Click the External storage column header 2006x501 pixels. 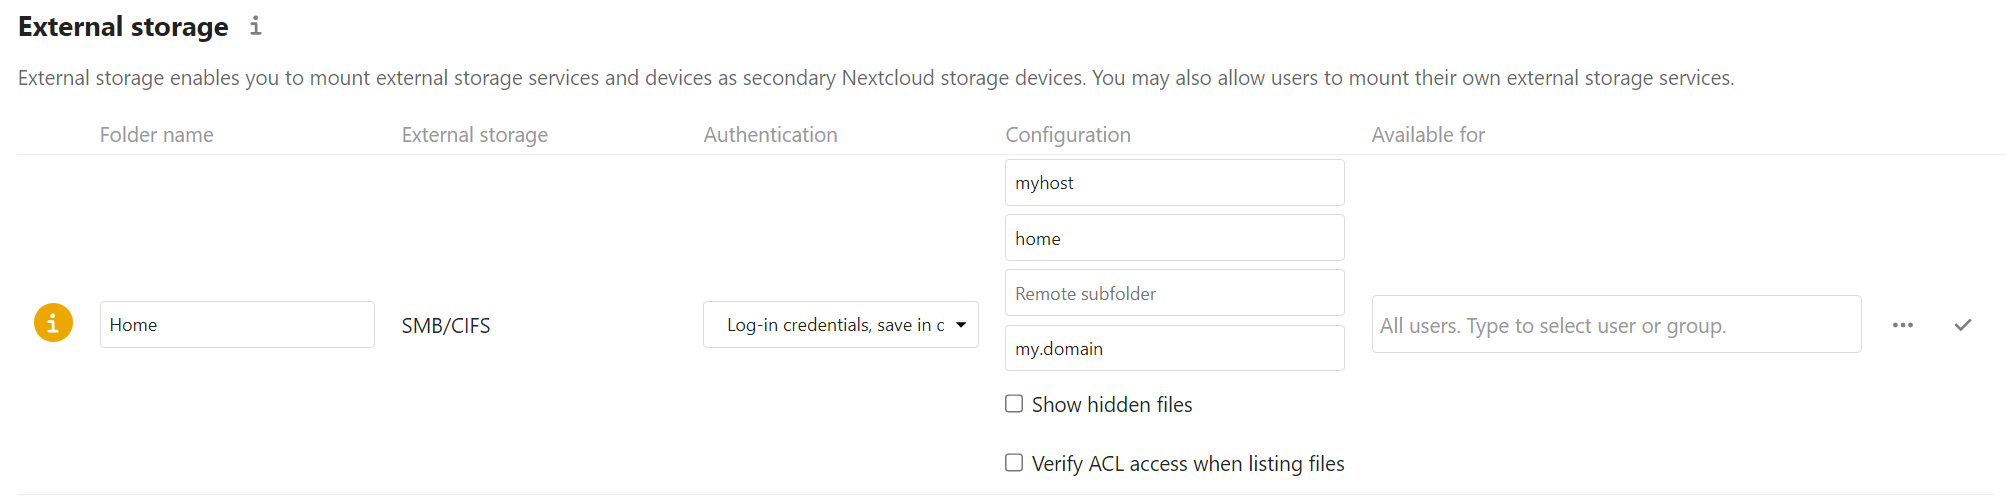tap(475, 135)
